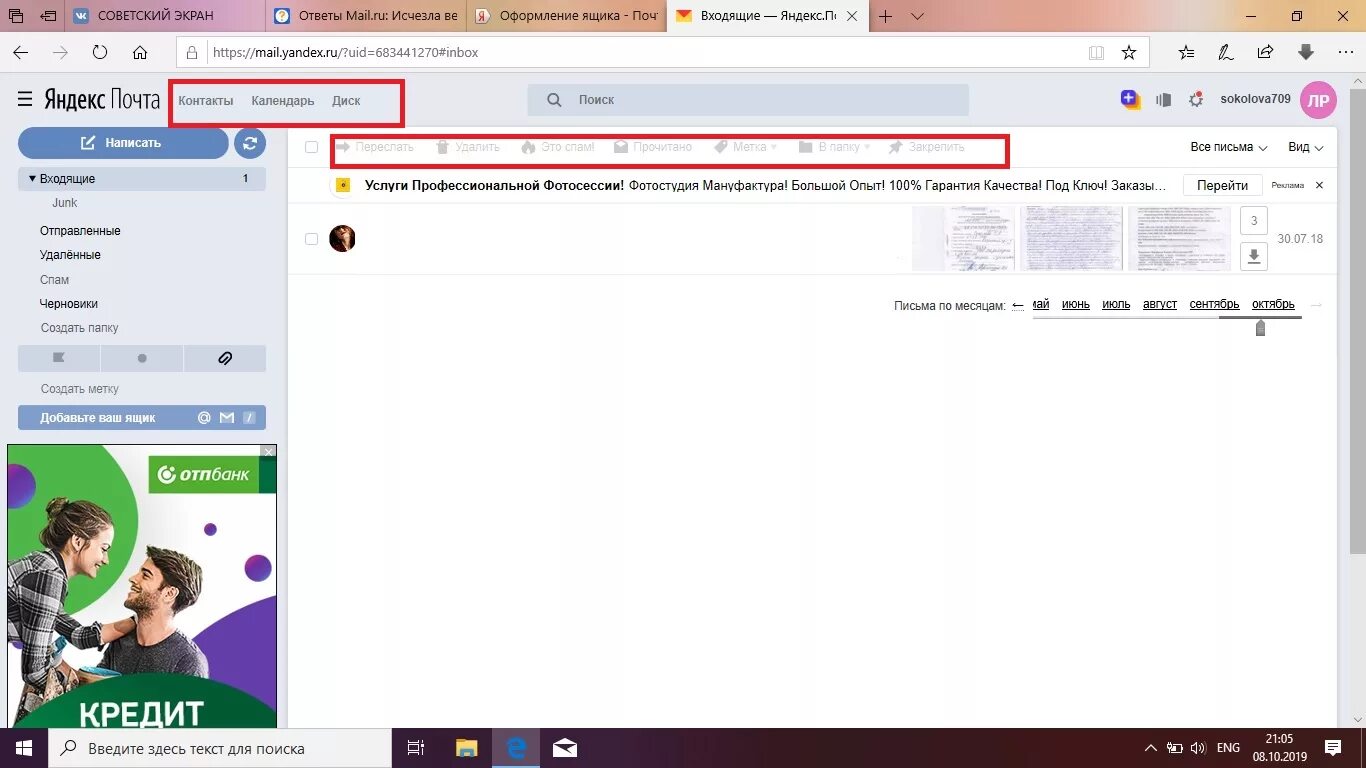
Task: Download all attachments from the 30.07.18 email
Action: pyautogui.click(x=1254, y=257)
